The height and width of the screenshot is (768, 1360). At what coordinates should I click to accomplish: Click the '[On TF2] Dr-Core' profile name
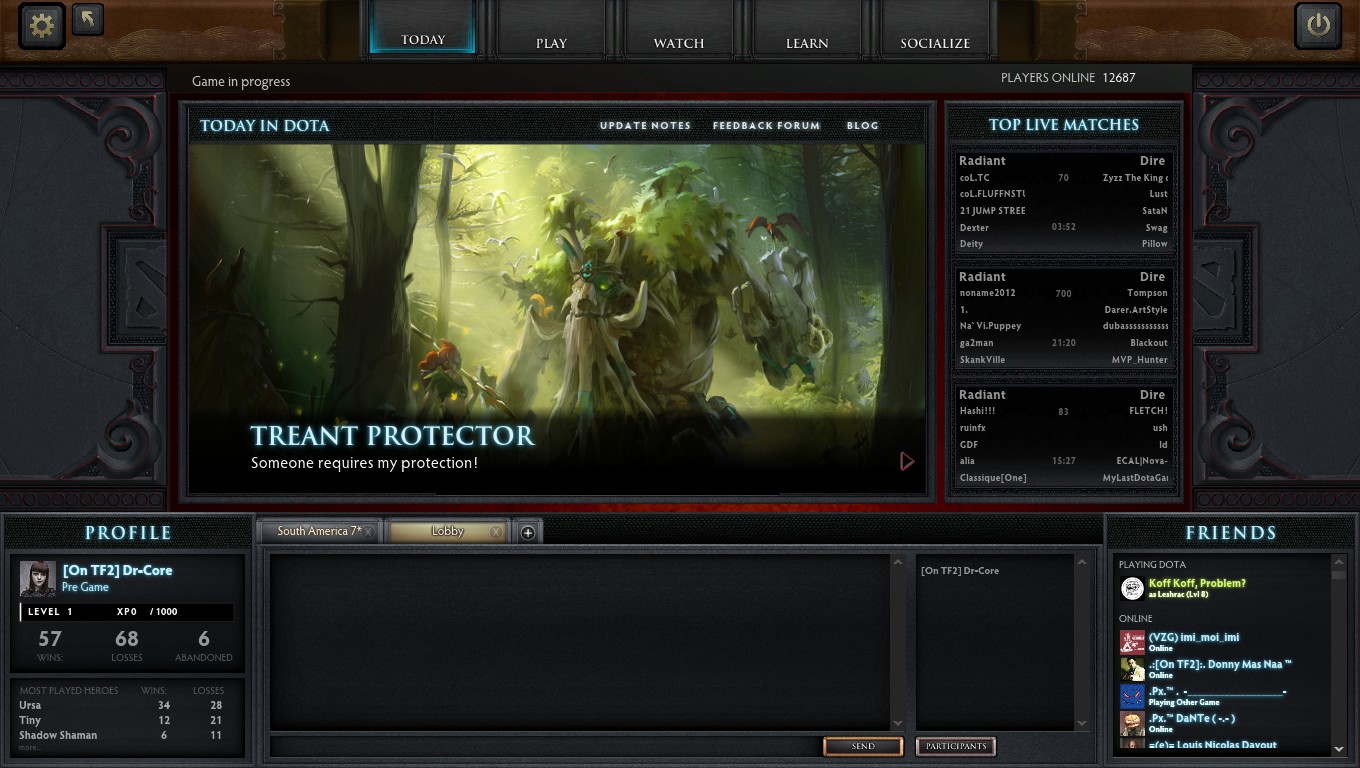pos(117,570)
